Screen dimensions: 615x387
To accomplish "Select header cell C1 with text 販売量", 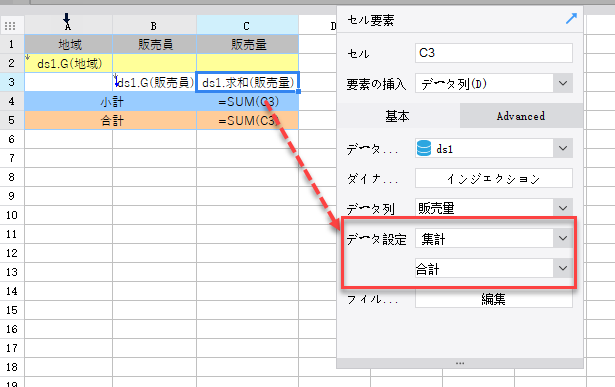I will point(247,44).
